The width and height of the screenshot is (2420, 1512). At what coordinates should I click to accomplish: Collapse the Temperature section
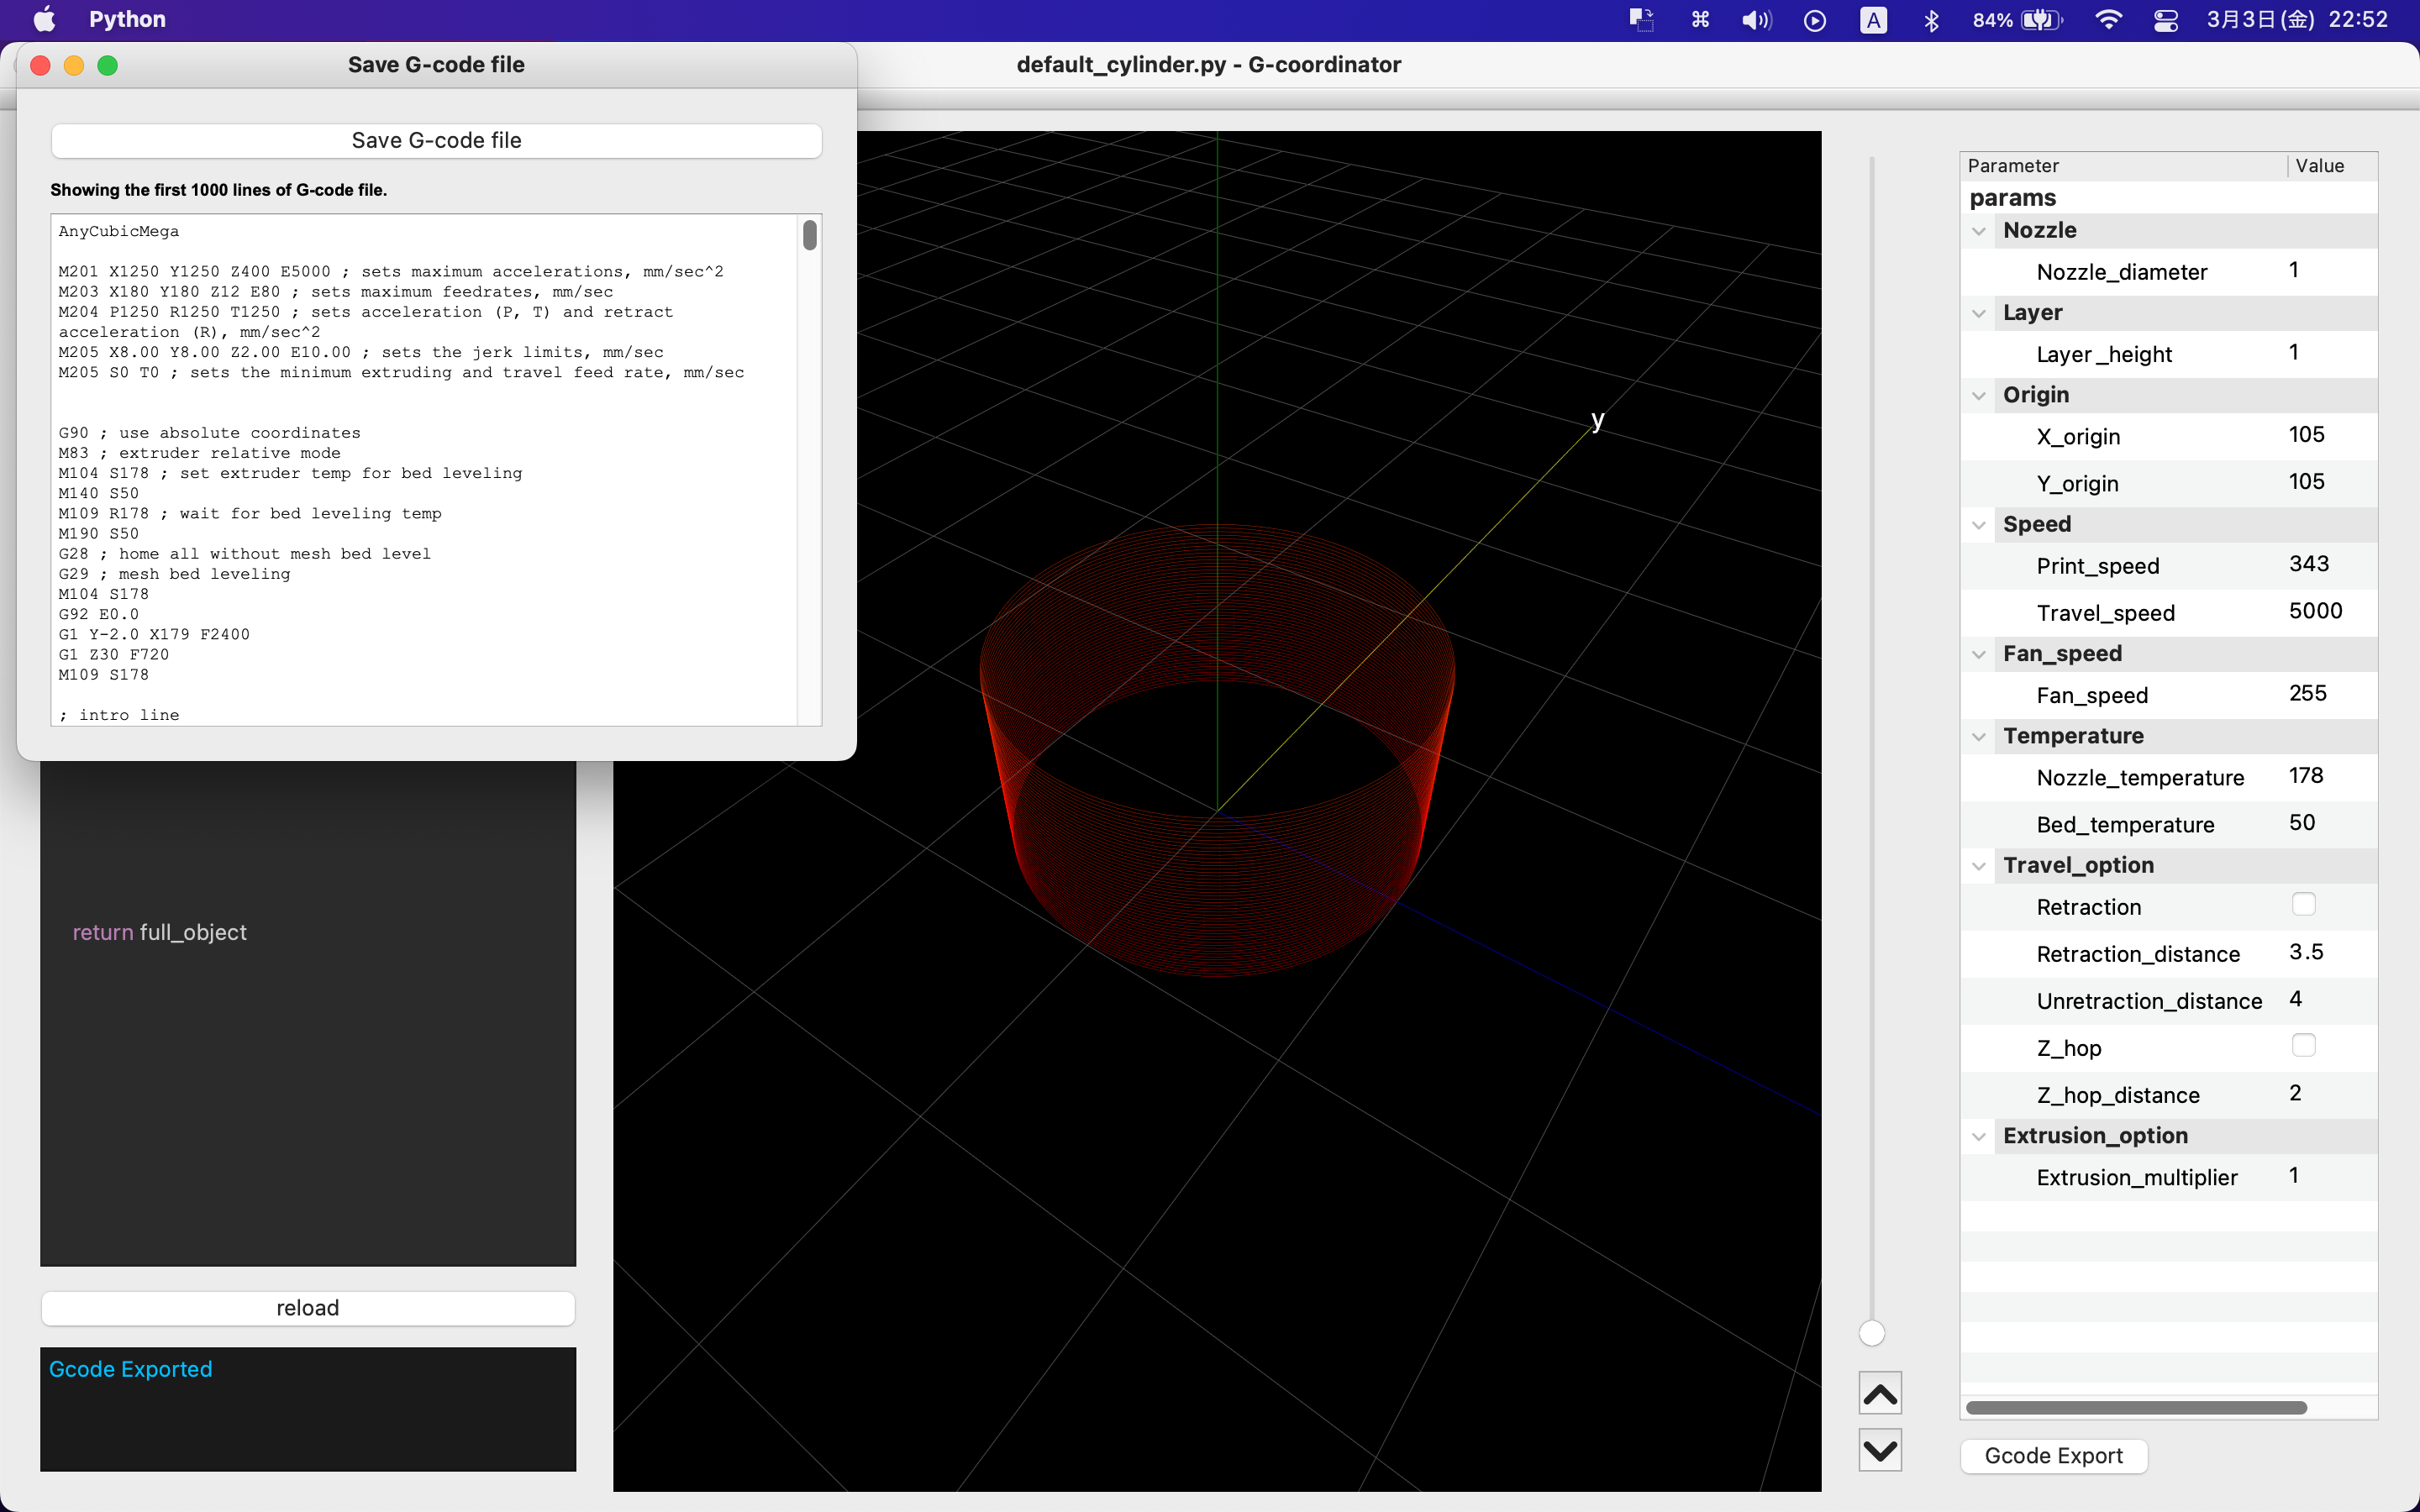[1980, 736]
